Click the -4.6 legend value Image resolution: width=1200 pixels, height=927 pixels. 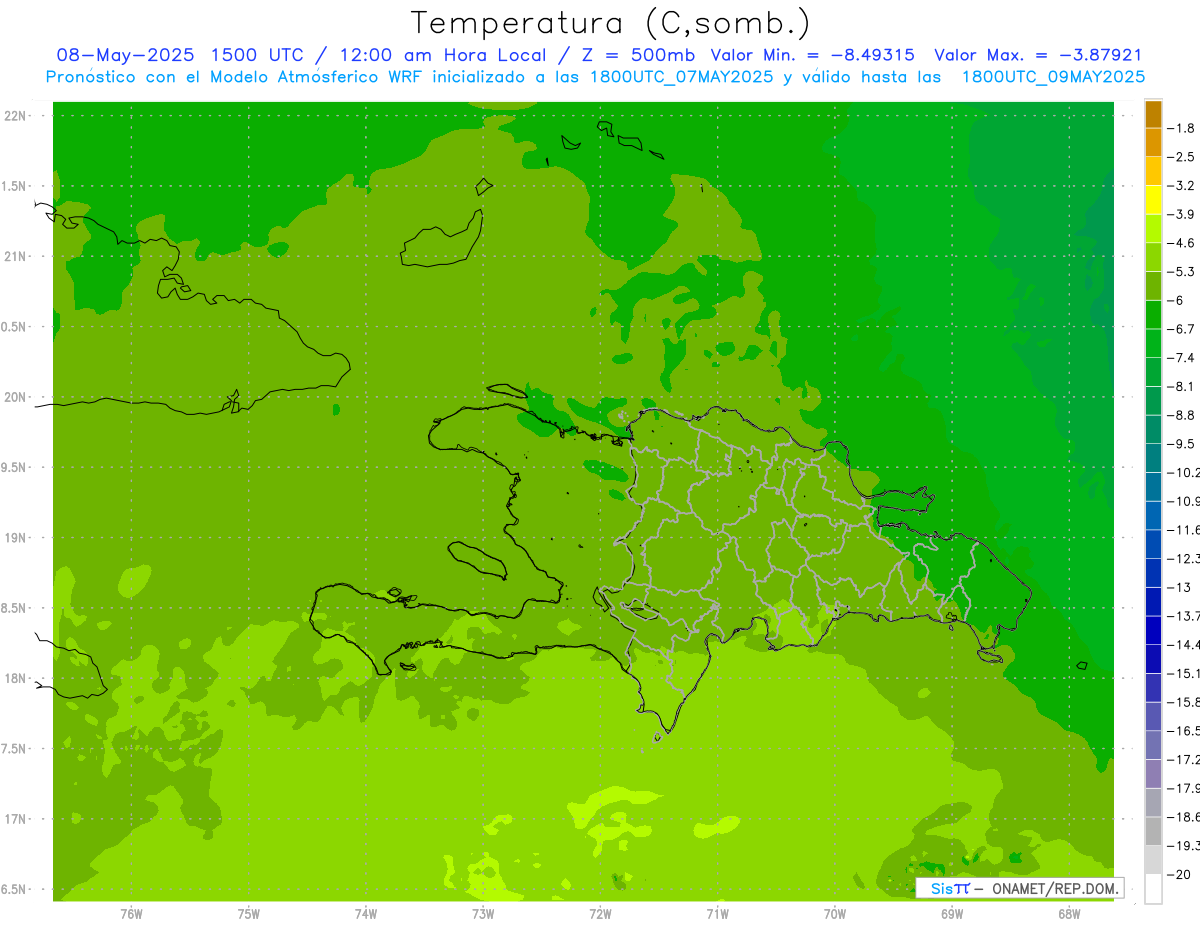[1181, 243]
